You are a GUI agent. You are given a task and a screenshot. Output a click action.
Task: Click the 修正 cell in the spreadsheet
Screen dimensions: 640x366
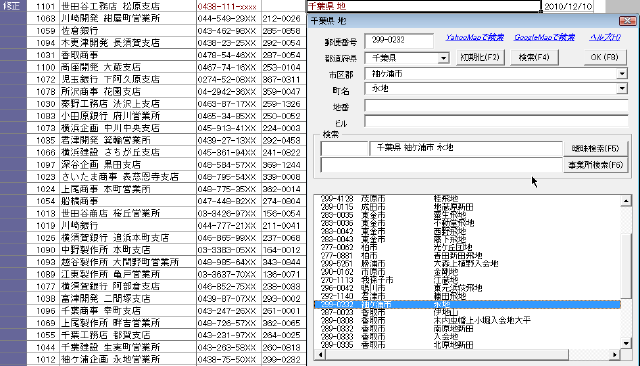pyautogui.click(x=13, y=6)
